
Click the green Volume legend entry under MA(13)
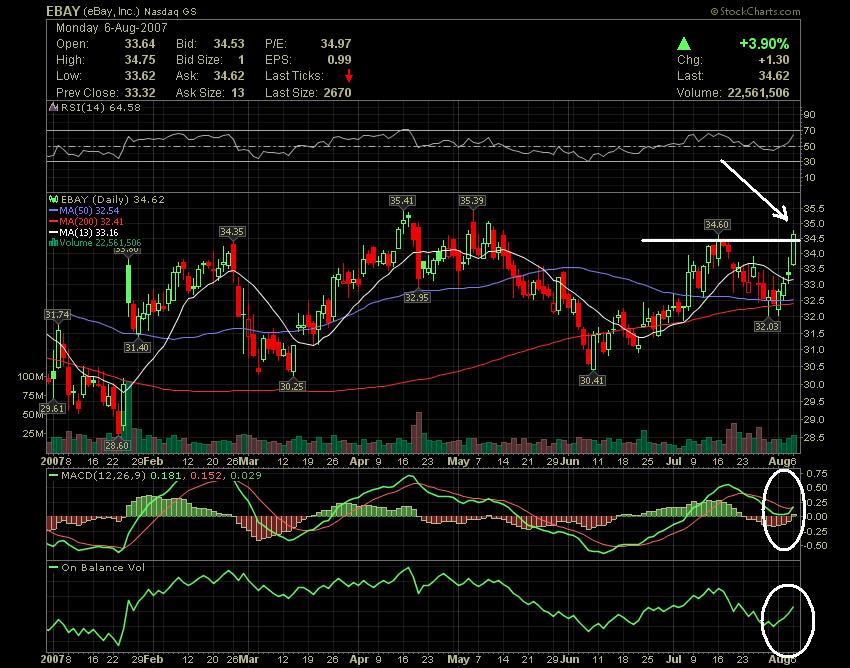click(x=100, y=242)
